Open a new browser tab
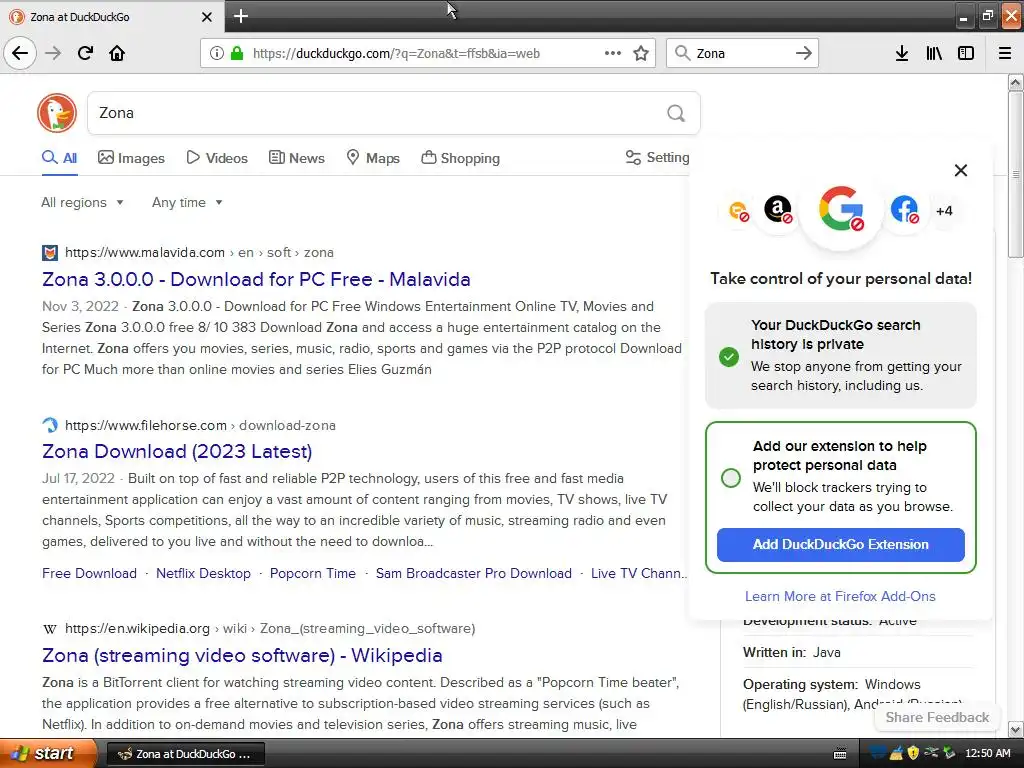The height and width of the screenshot is (768, 1024). pos(241,16)
